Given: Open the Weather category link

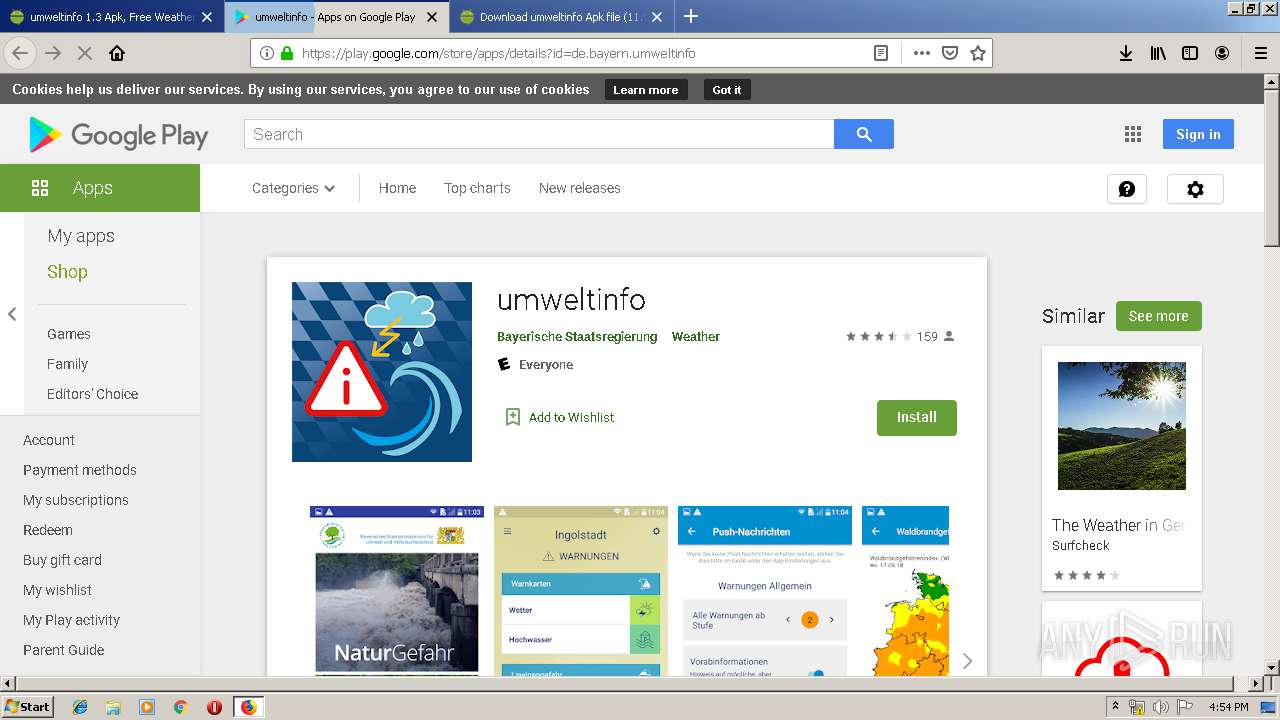Looking at the screenshot, I should tap(696, 337).
